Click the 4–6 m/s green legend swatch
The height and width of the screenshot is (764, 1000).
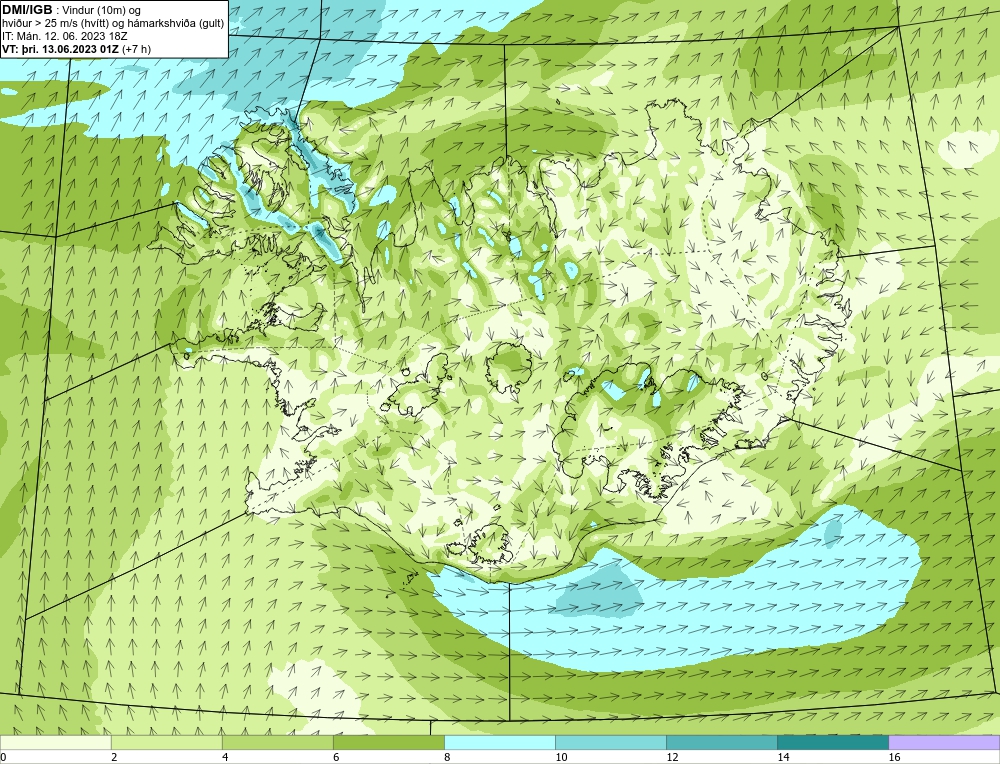(x=278, y=742)
